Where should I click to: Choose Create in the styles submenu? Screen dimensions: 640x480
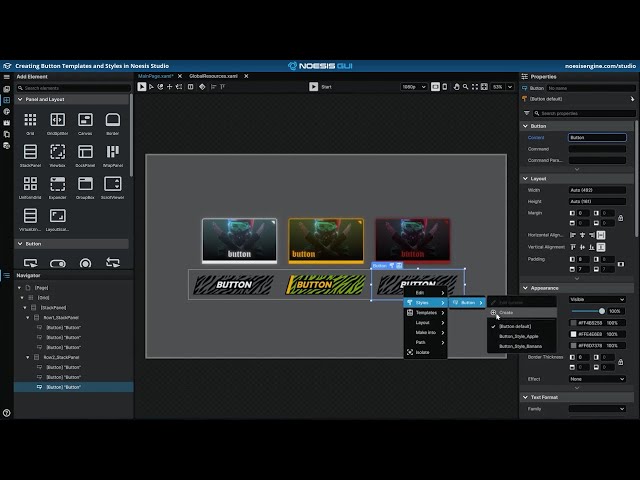(522, 313)
